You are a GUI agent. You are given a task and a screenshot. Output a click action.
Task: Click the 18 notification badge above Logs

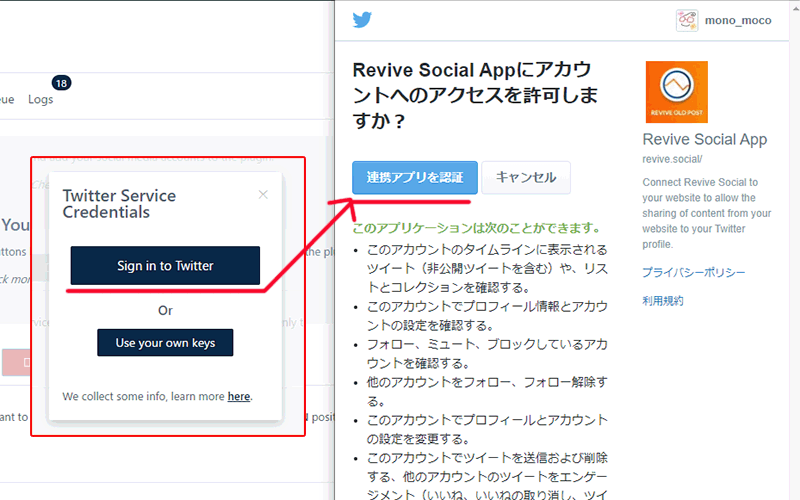coord(61,82)
